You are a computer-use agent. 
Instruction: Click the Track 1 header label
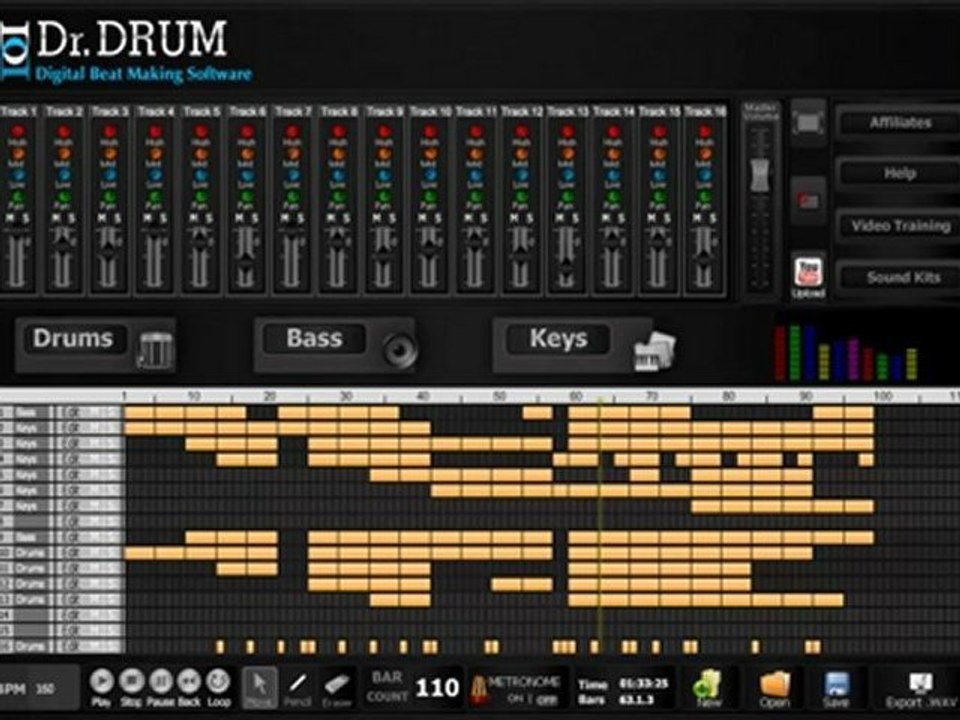(18, 111)
